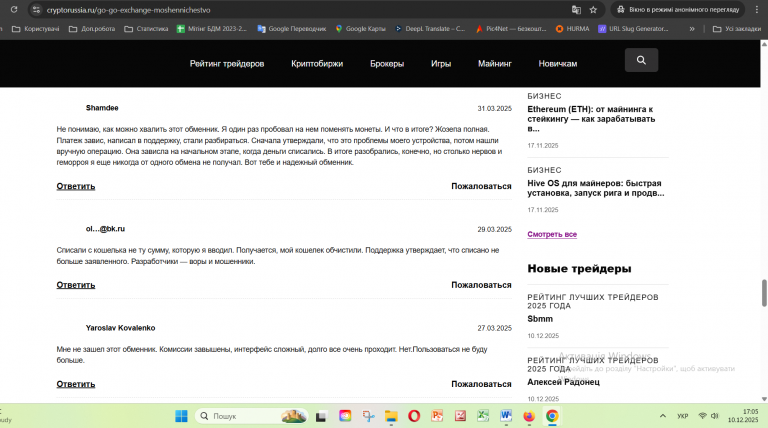Open the Snipping Tool from the taskbar

pos(368,416)
